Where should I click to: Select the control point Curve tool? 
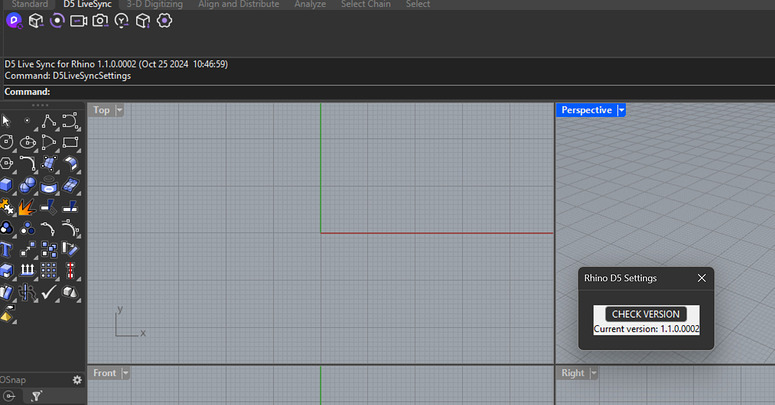[70, 121]
